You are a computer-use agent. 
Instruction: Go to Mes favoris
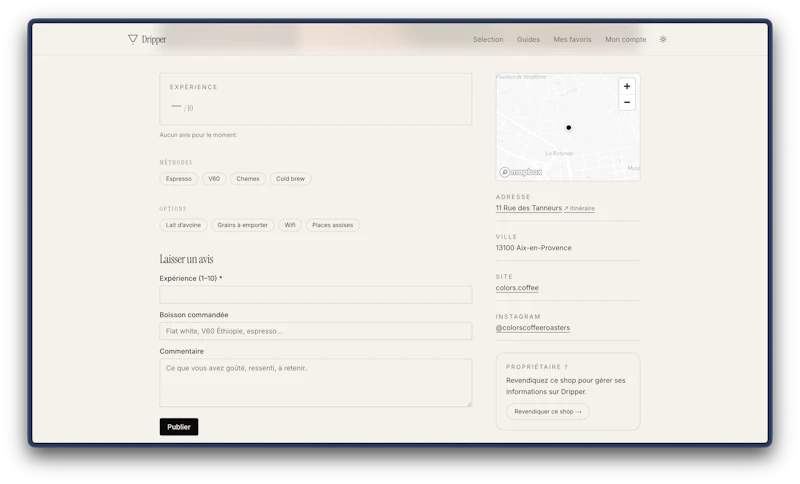pos(572,39)
